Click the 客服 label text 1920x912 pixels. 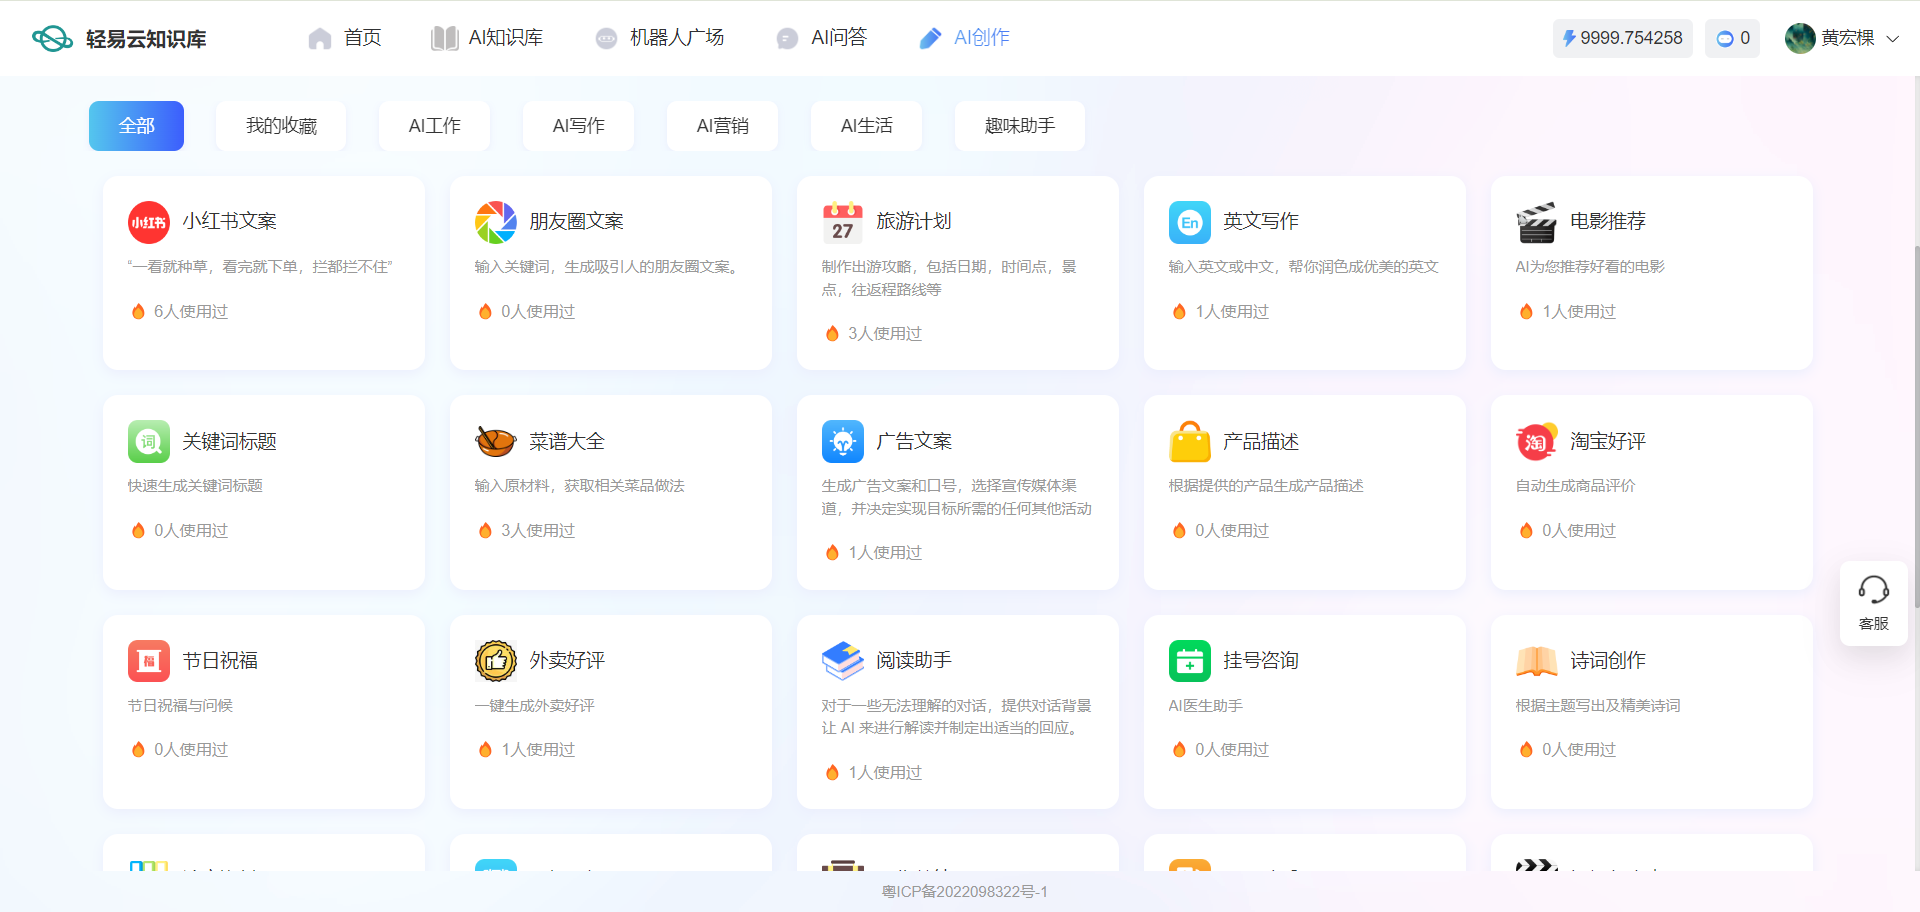click(1873, 624)
